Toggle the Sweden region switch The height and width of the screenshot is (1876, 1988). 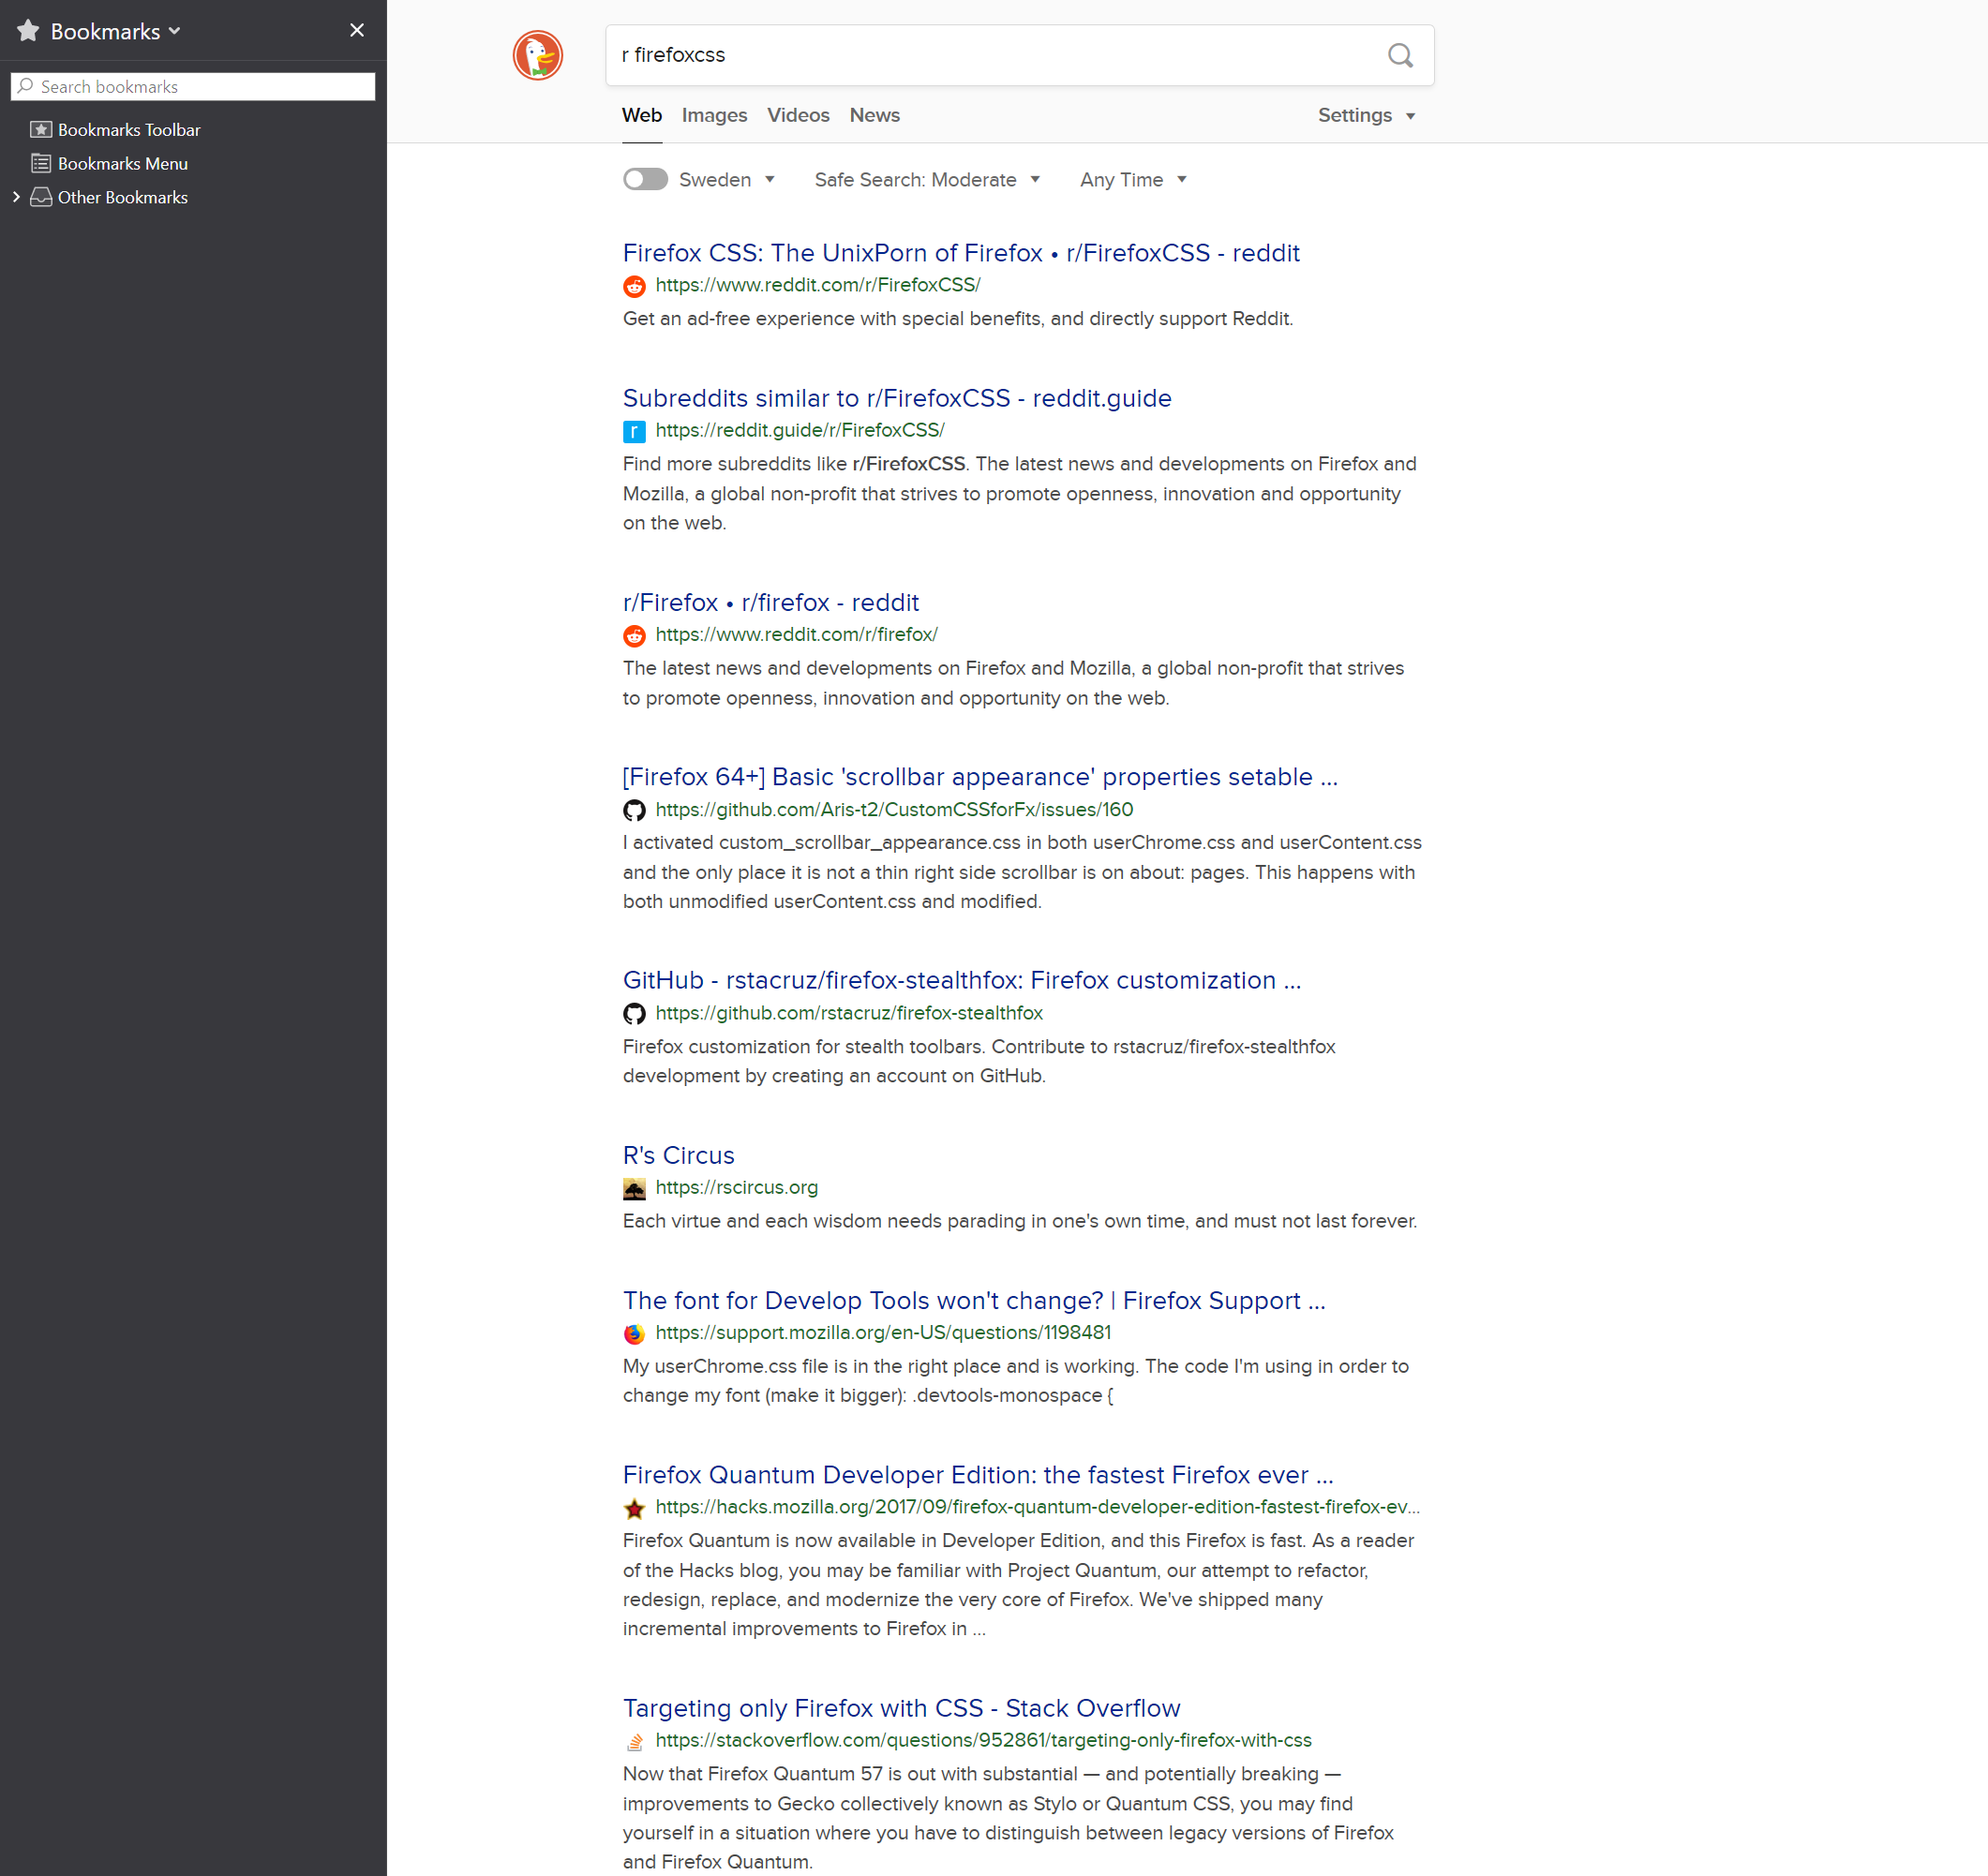645,179
